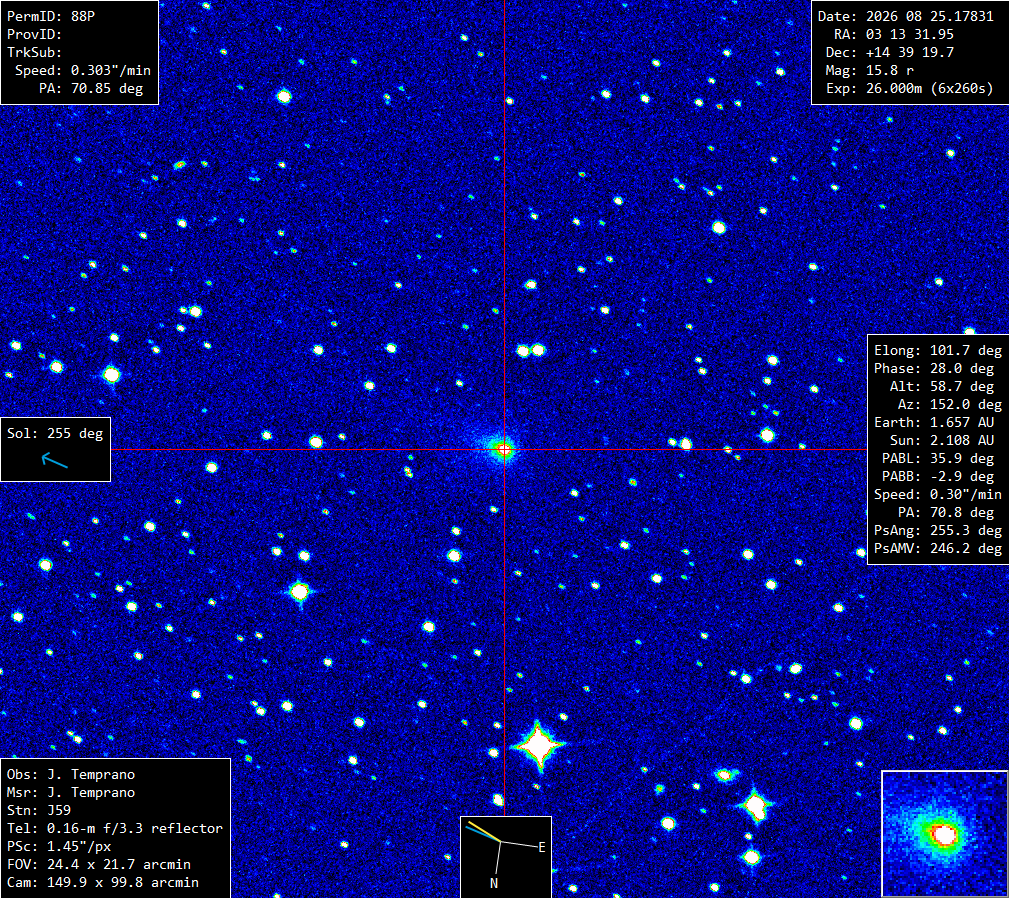Click the large saturated star with diffraction spikes
The image size is (1009, 898).
click(538, 746)
